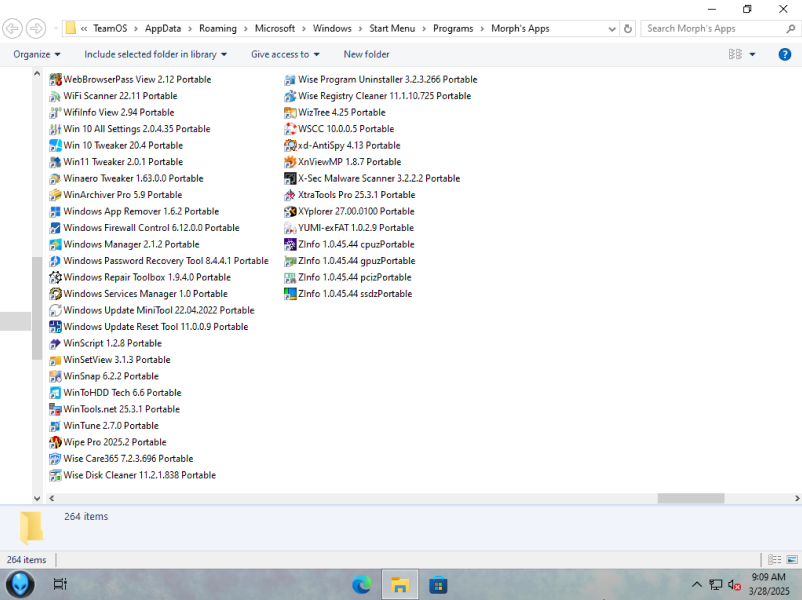Expand Include selected folder in library menu
This screenshot has height=600, width=802.
(x=155, y=54)
